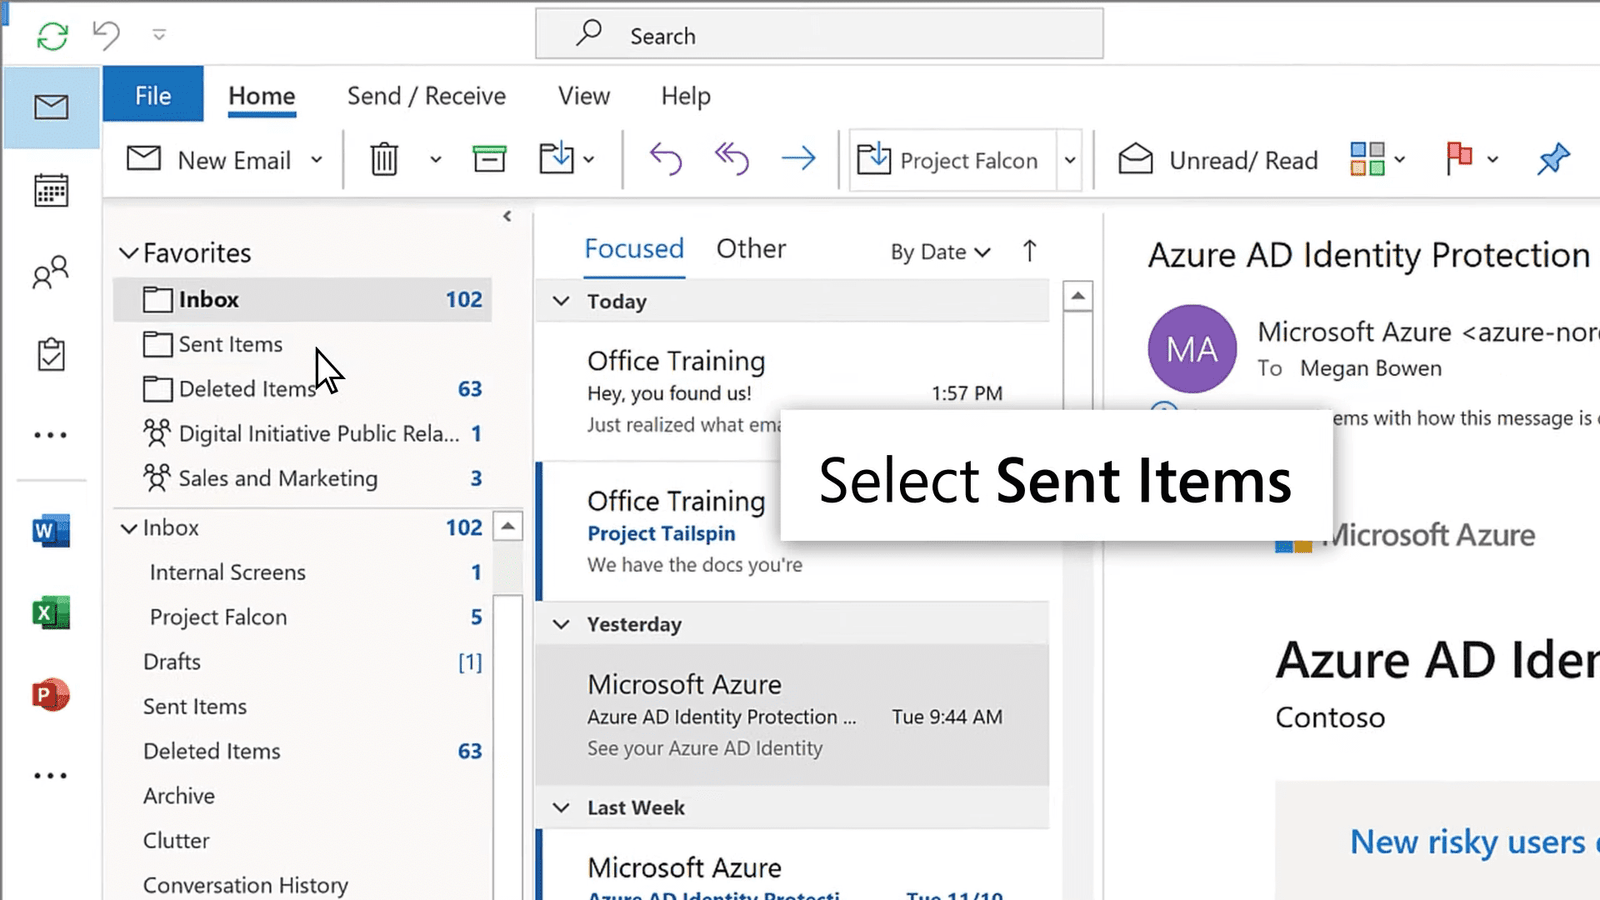Select Inbox under Favorites
The height and width of the screenshot is (900, 1600).
303,299
